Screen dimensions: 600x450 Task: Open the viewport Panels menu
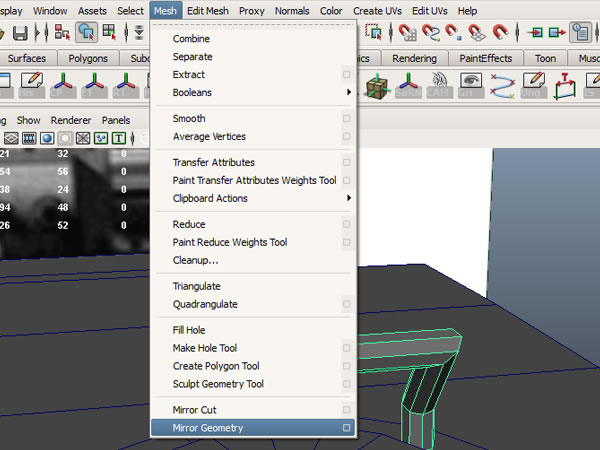pyautogui.click(x=116, y=119)
